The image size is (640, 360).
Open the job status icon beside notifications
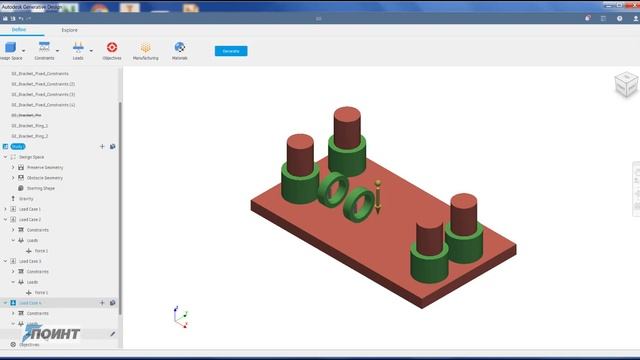click(604, 18)
